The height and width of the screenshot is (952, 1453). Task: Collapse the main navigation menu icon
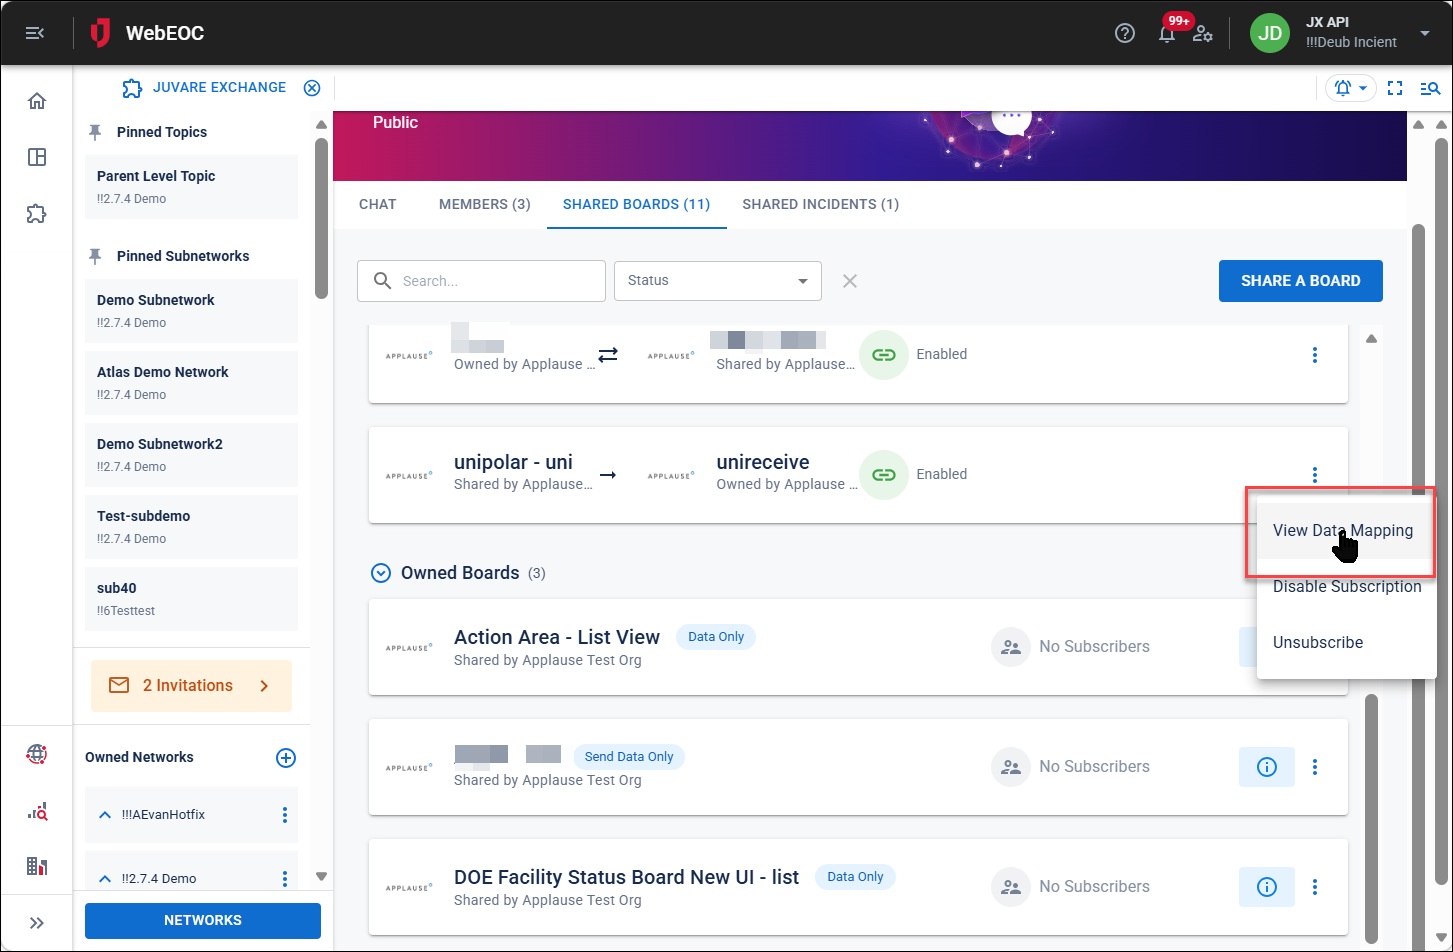(35, 33)
